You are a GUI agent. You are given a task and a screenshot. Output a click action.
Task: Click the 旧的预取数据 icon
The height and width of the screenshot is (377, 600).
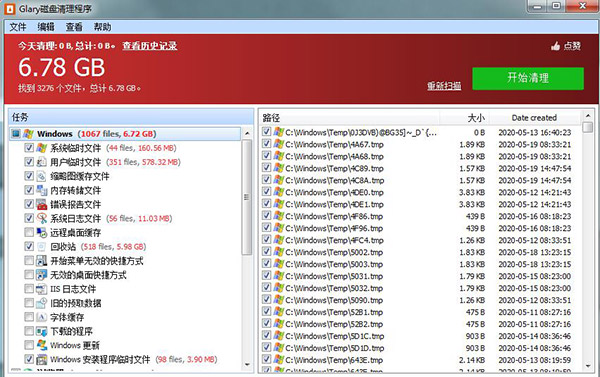(x=41, y=303)
